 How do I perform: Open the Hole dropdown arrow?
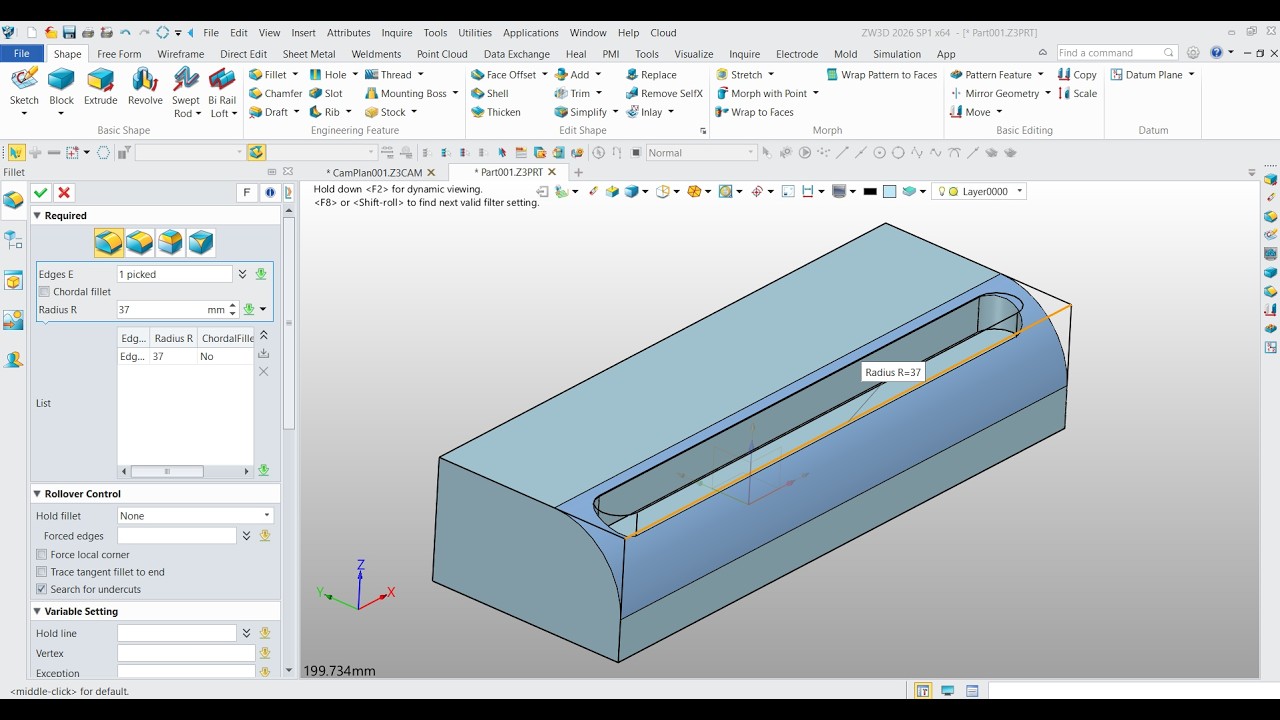pos(355,74)
